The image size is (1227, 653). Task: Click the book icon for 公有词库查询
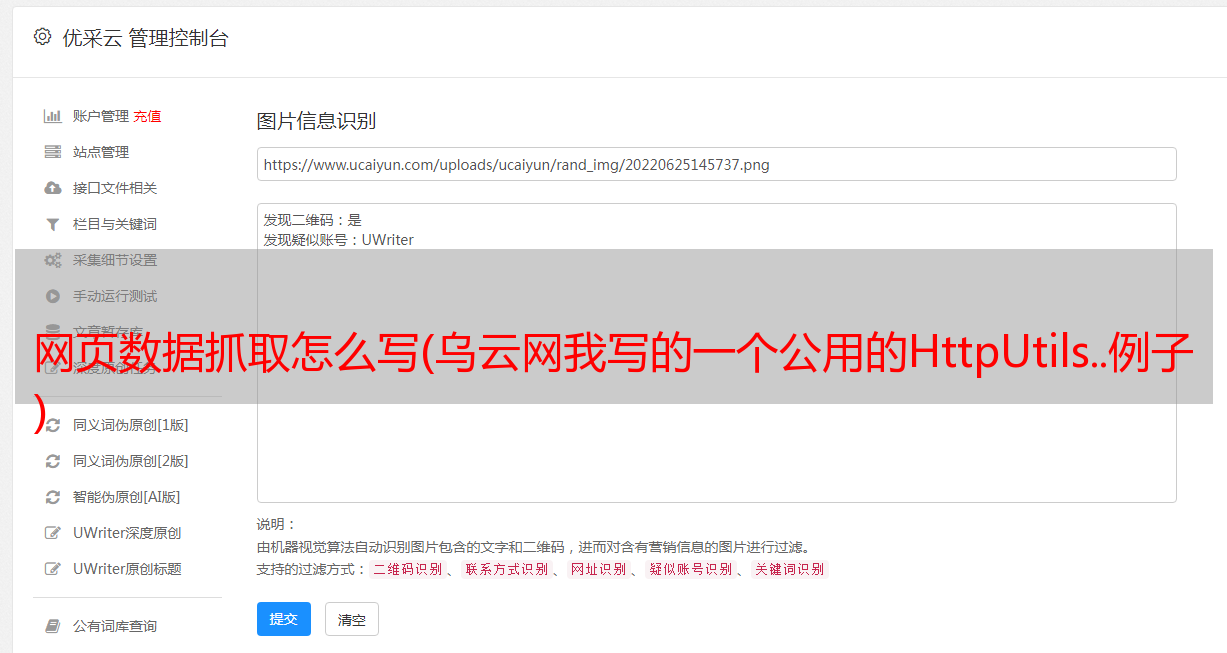coord(53,626)
